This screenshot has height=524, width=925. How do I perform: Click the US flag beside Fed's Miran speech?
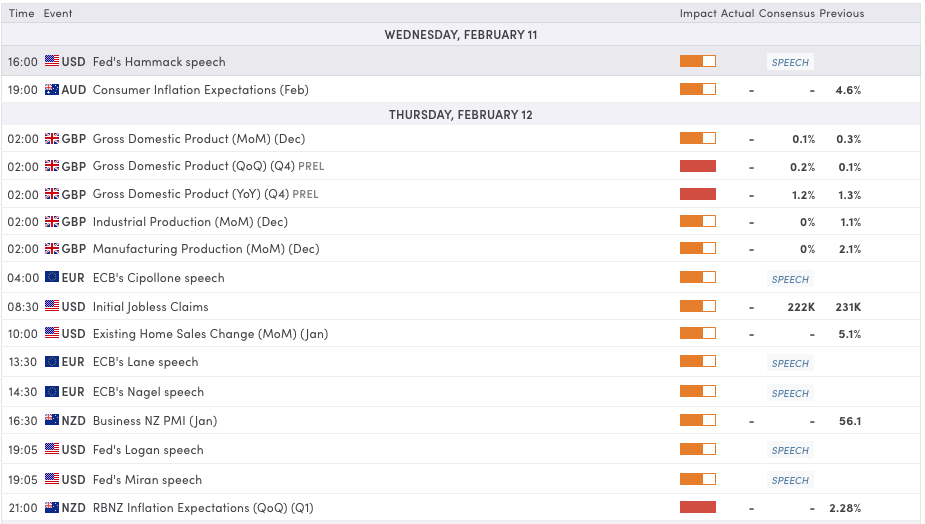(x=52, y=480)
